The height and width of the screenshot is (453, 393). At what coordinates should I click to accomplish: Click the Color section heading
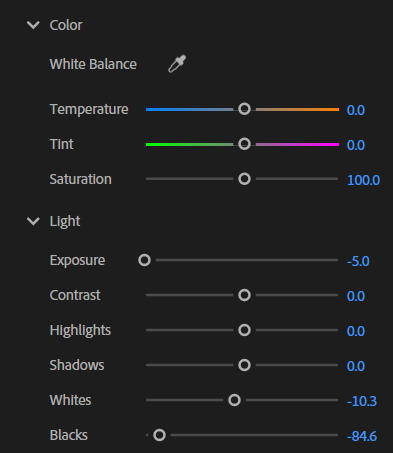point(66,25)
